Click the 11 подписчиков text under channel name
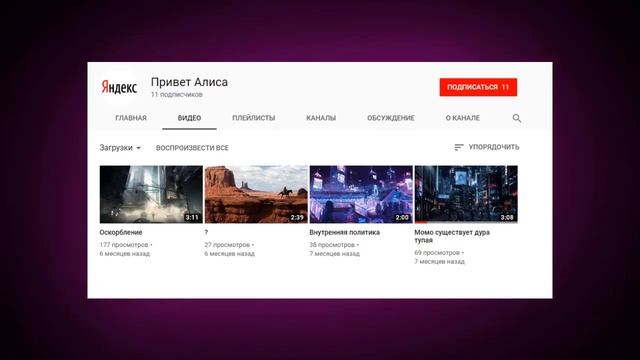This screenshot has width=640, height=360. [x=177, y=94]
